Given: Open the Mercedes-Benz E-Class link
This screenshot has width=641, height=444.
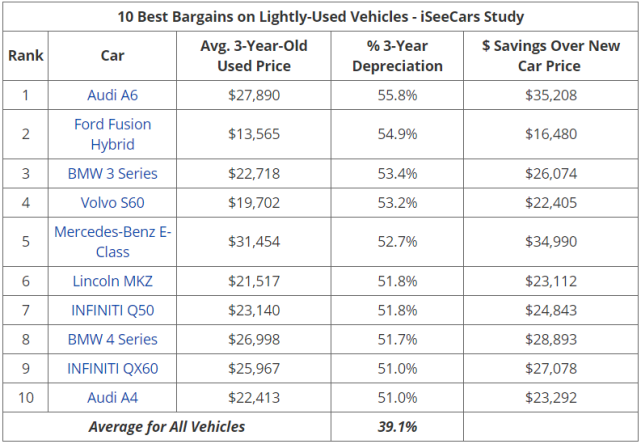Looking at the screenshot, I should (112, 241).
